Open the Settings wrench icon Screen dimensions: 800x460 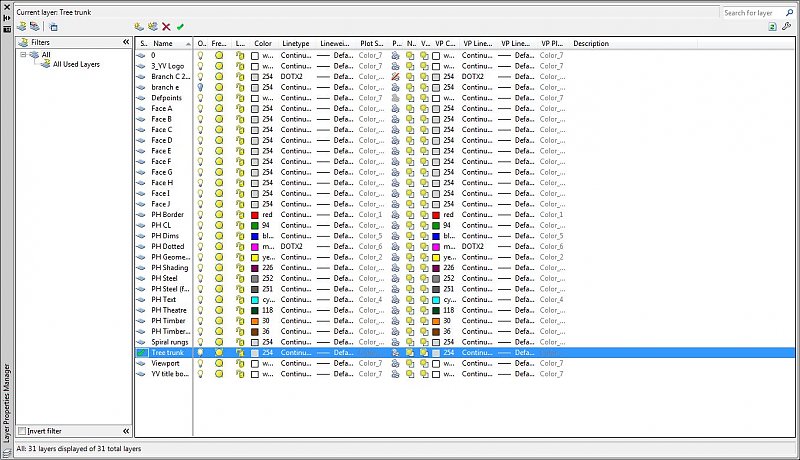point(787,27)
